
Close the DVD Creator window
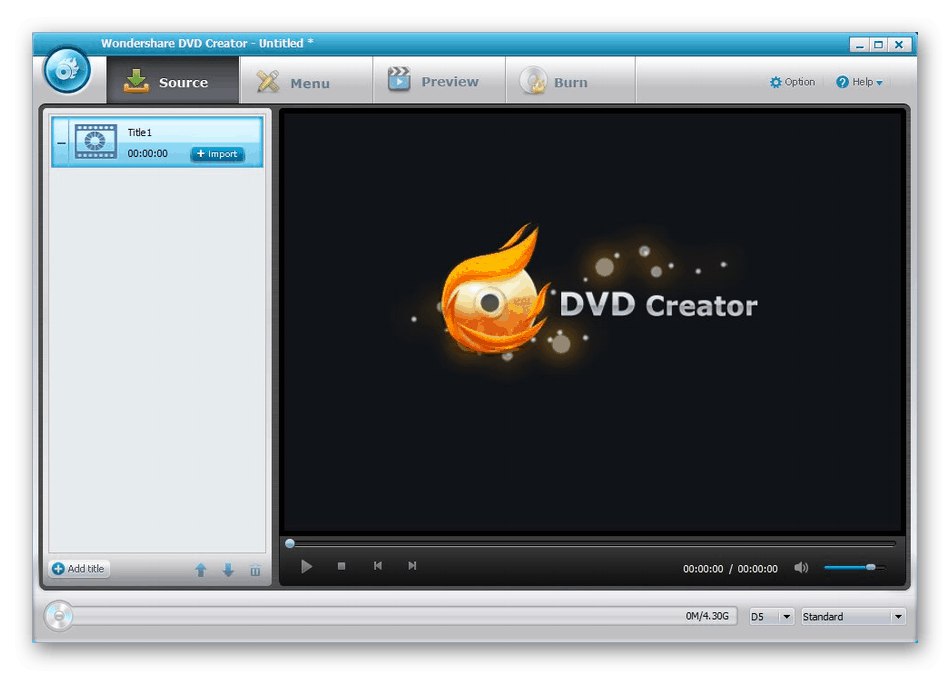(900, 45)
